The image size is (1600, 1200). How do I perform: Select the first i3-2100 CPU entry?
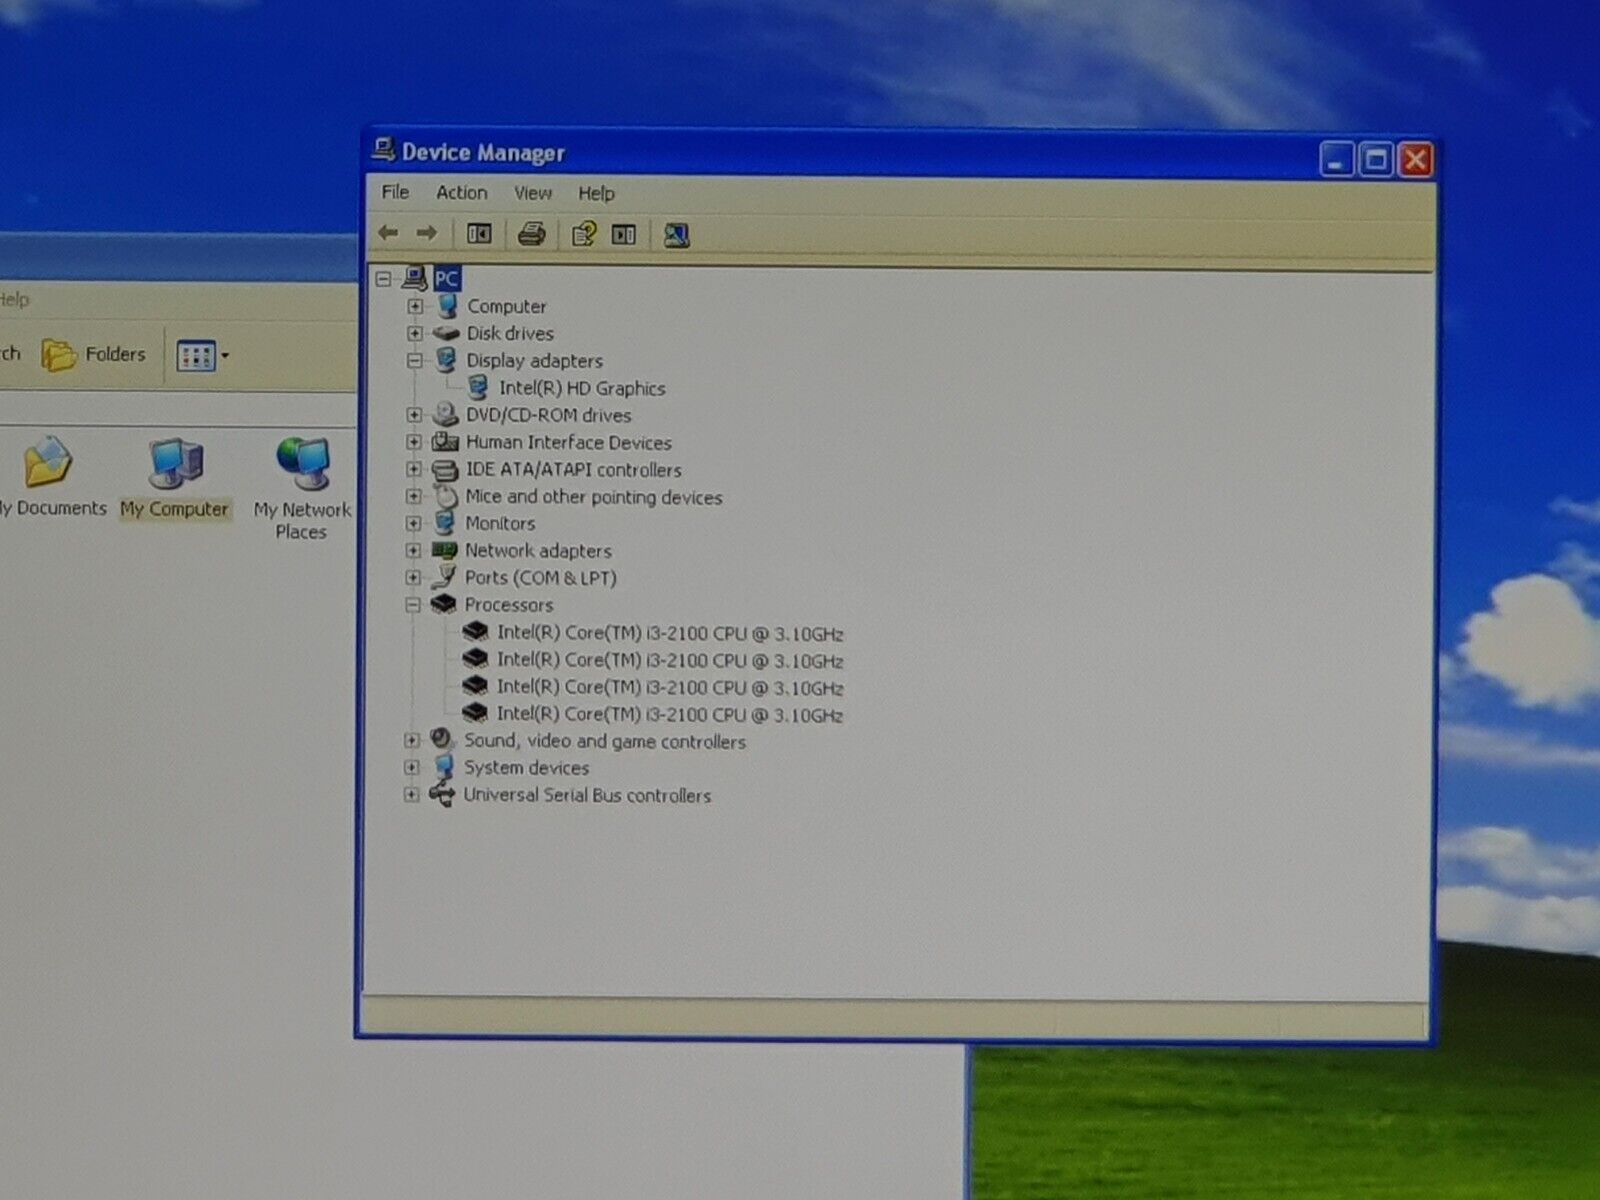pos(669,633)
